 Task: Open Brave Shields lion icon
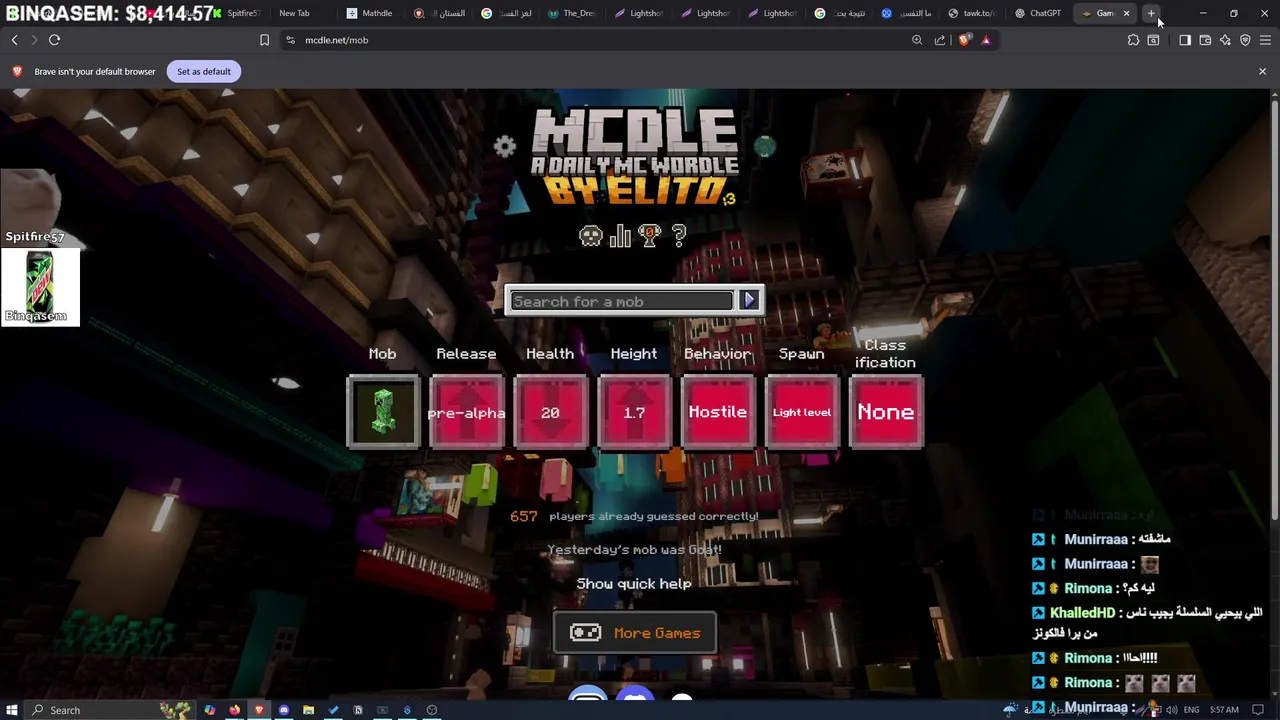[964, 40]
